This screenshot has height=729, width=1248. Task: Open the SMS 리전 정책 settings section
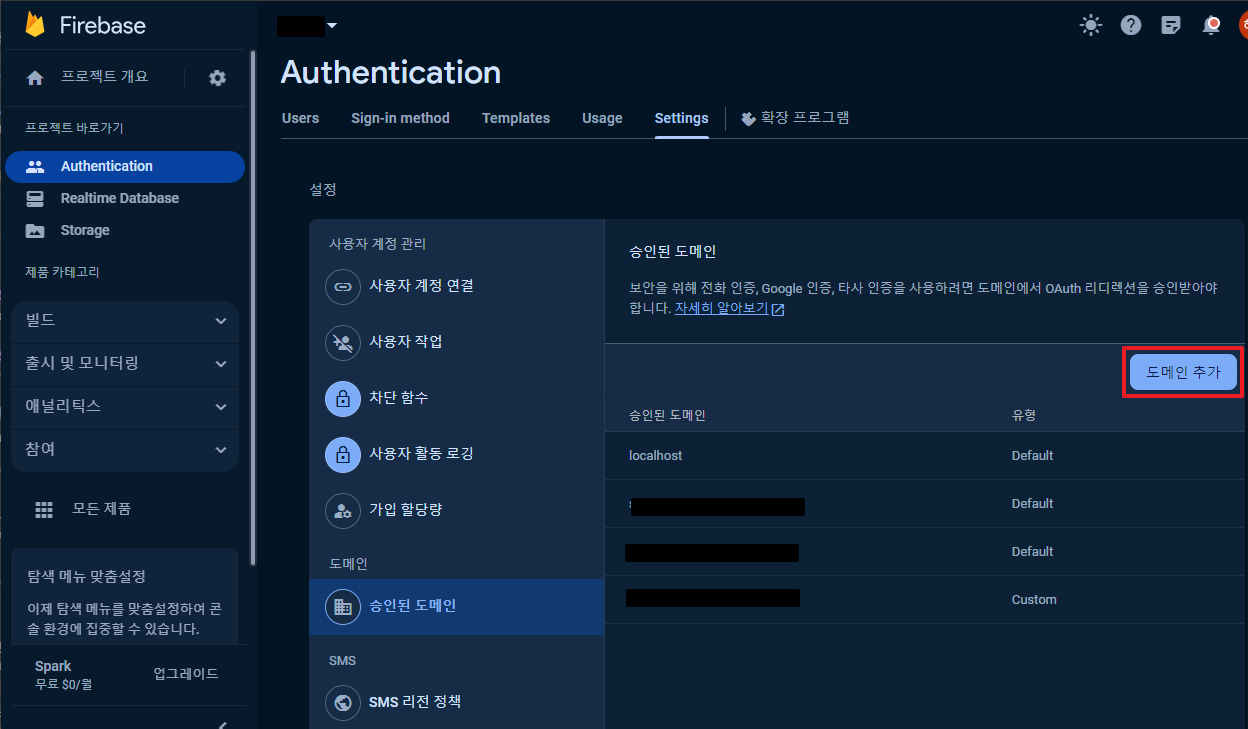[x=457, y=702]
